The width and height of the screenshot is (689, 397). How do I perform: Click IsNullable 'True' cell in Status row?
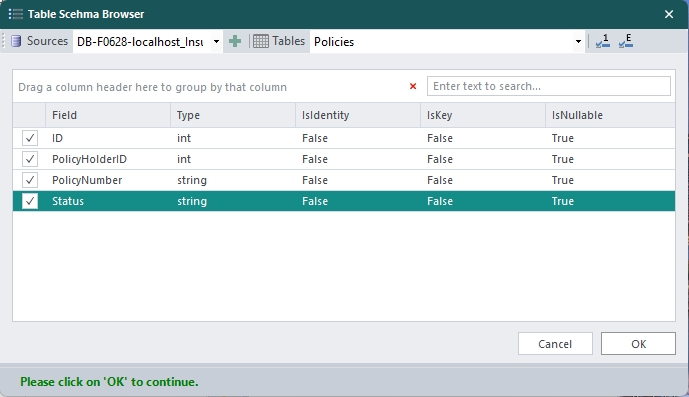(610, 201)
